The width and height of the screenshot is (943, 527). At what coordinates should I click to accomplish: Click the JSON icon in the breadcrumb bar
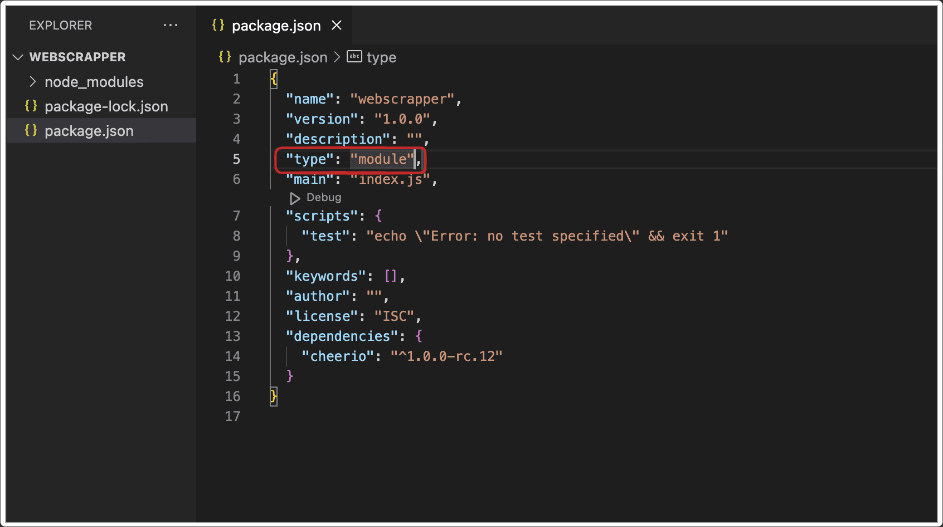tap(225, 57)
